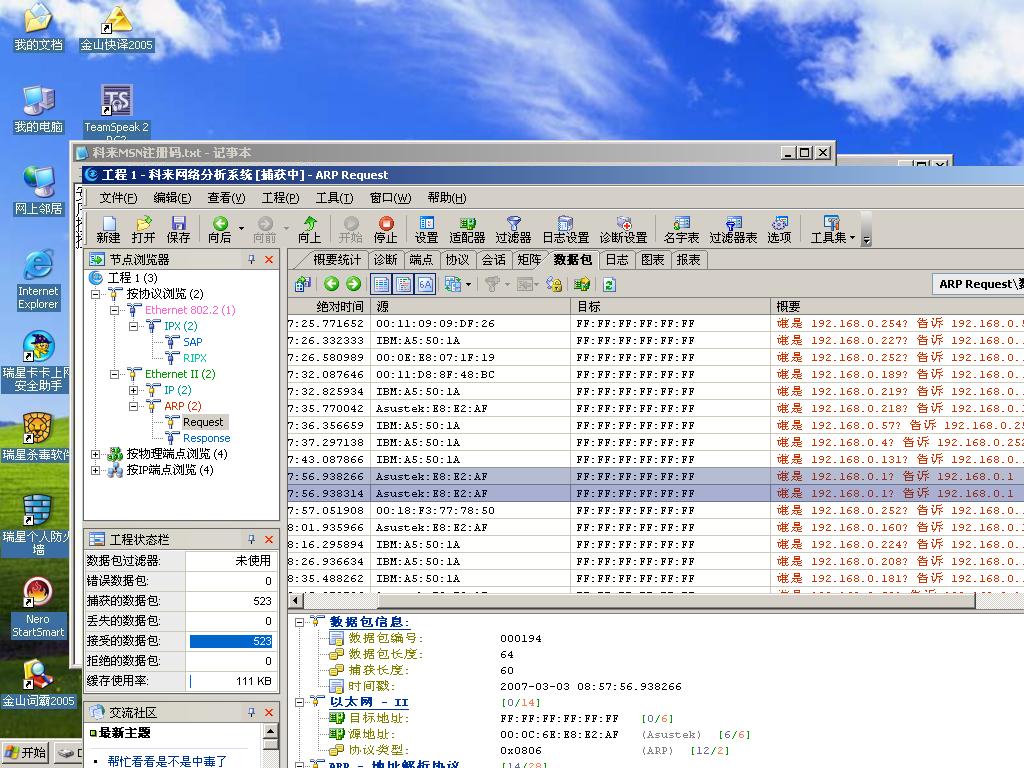1024x768 pixels.
Task: Expand the IP (2) tree node
Action: click(x=134, y=390)
